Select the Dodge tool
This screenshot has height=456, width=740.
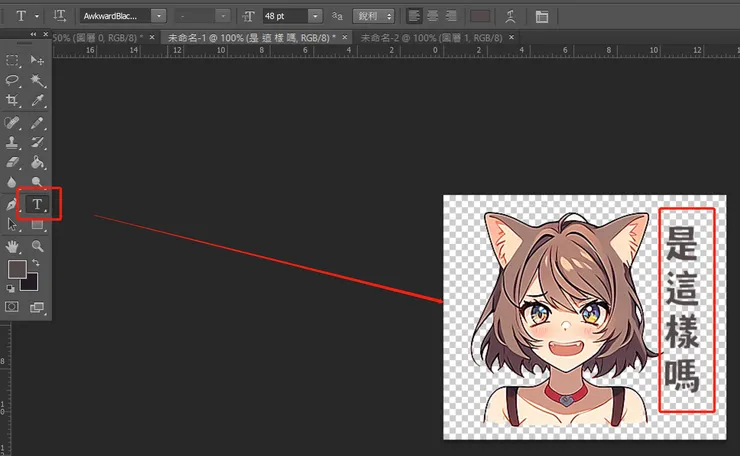[x=37, y=182]
